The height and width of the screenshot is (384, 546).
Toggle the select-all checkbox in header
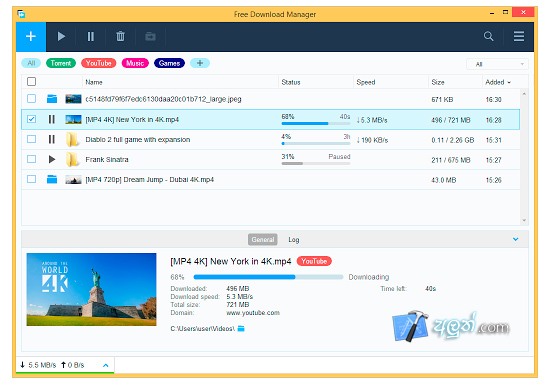[31, 81]
